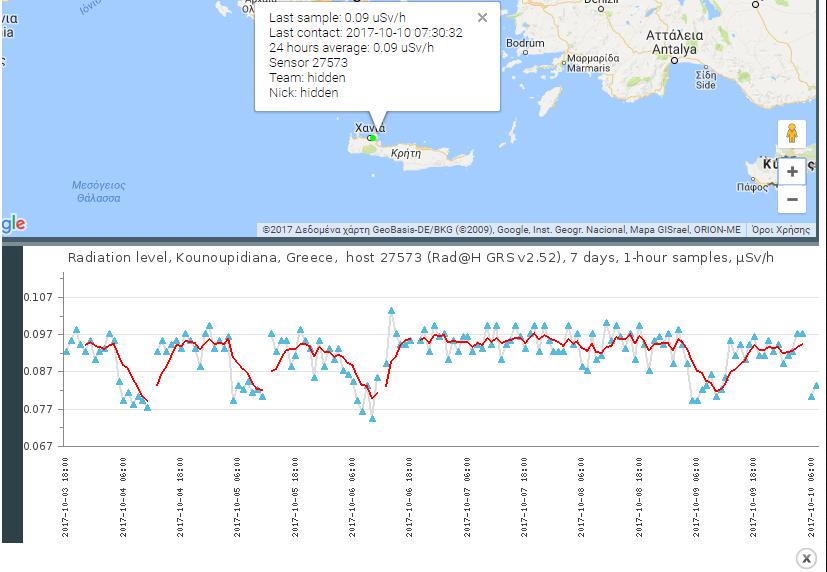Click the Κρήτη island label
The image size is (827, 572).
[x=406, y=154]
